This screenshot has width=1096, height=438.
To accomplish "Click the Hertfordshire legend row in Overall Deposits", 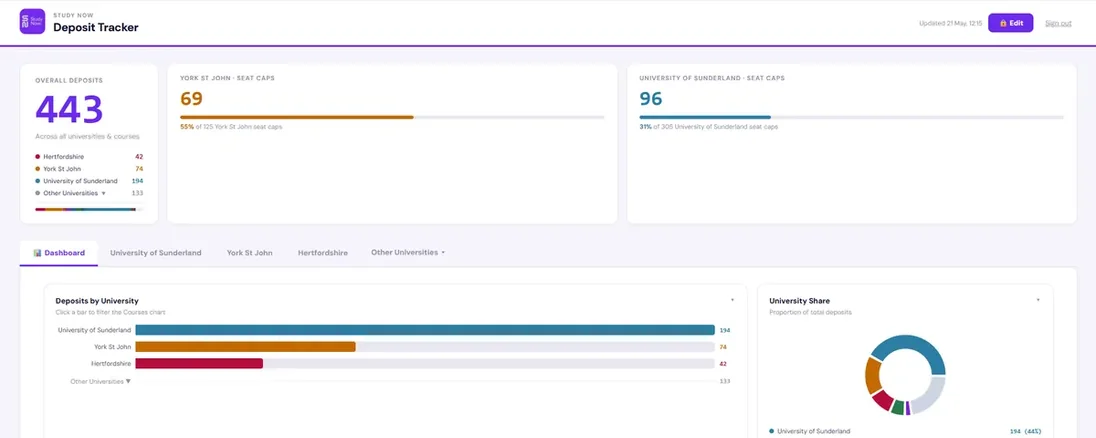I will coord(89,156).
